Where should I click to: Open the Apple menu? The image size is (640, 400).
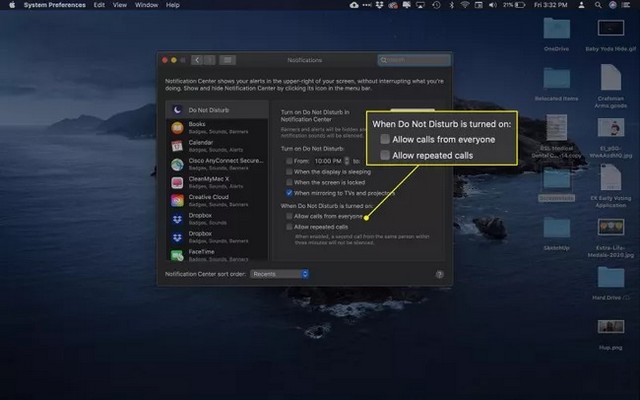[x=12, y=5]
